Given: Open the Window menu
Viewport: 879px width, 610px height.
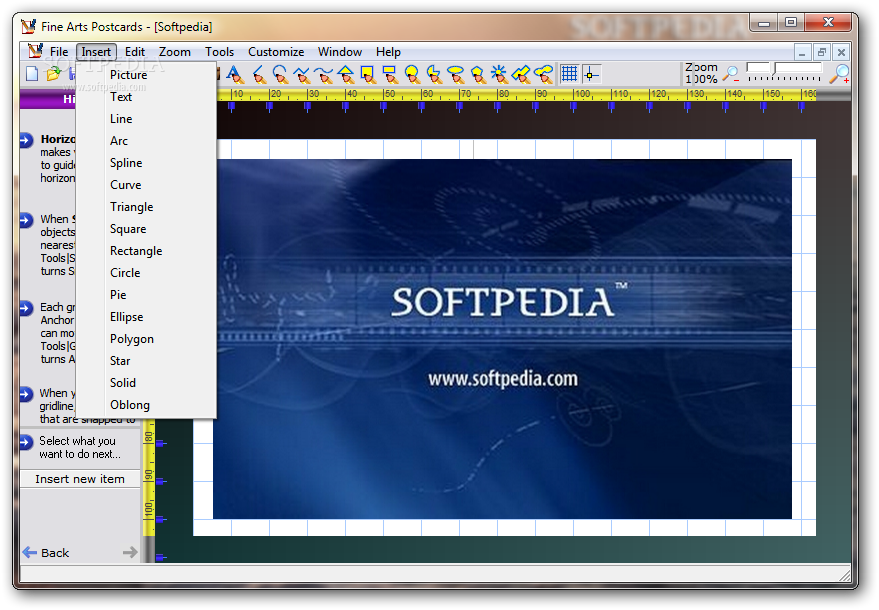Looking at the screenshot, I should pos(340,52).
